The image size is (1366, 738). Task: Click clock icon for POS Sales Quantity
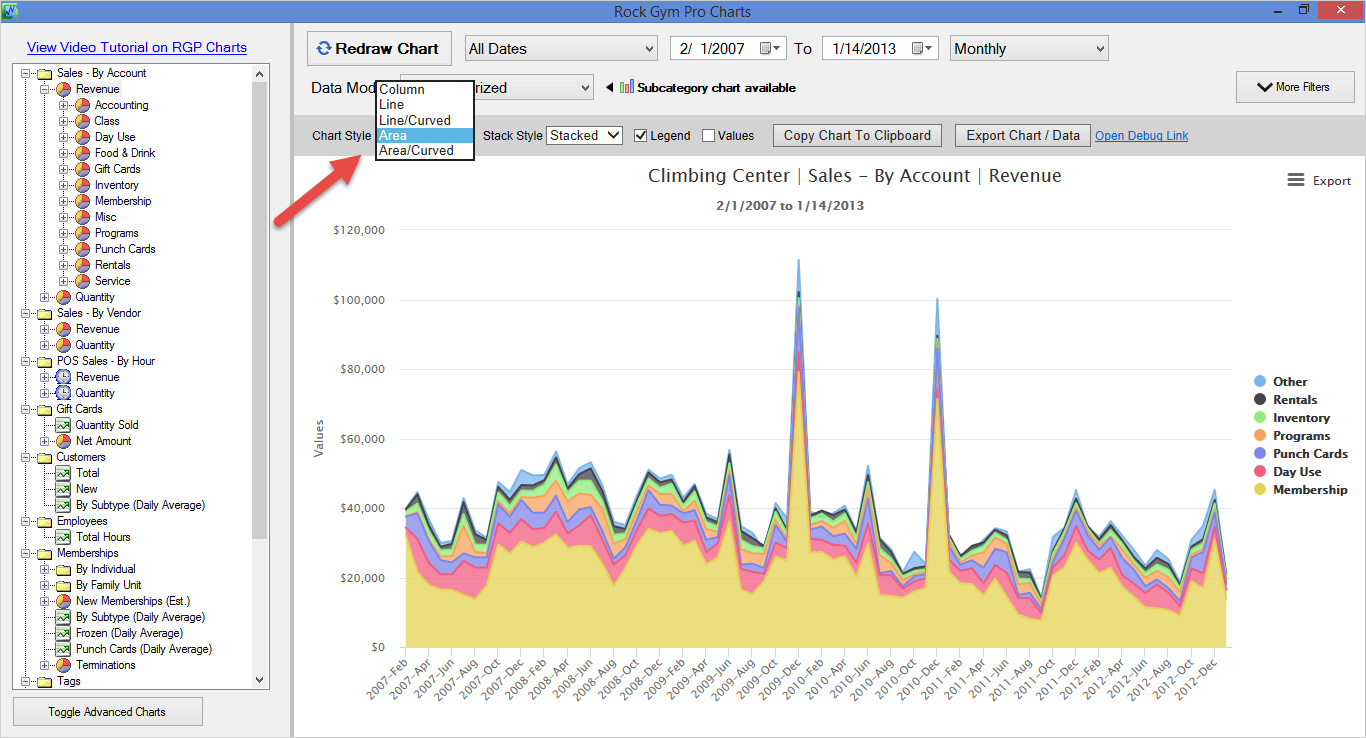[x=63, y=393]
